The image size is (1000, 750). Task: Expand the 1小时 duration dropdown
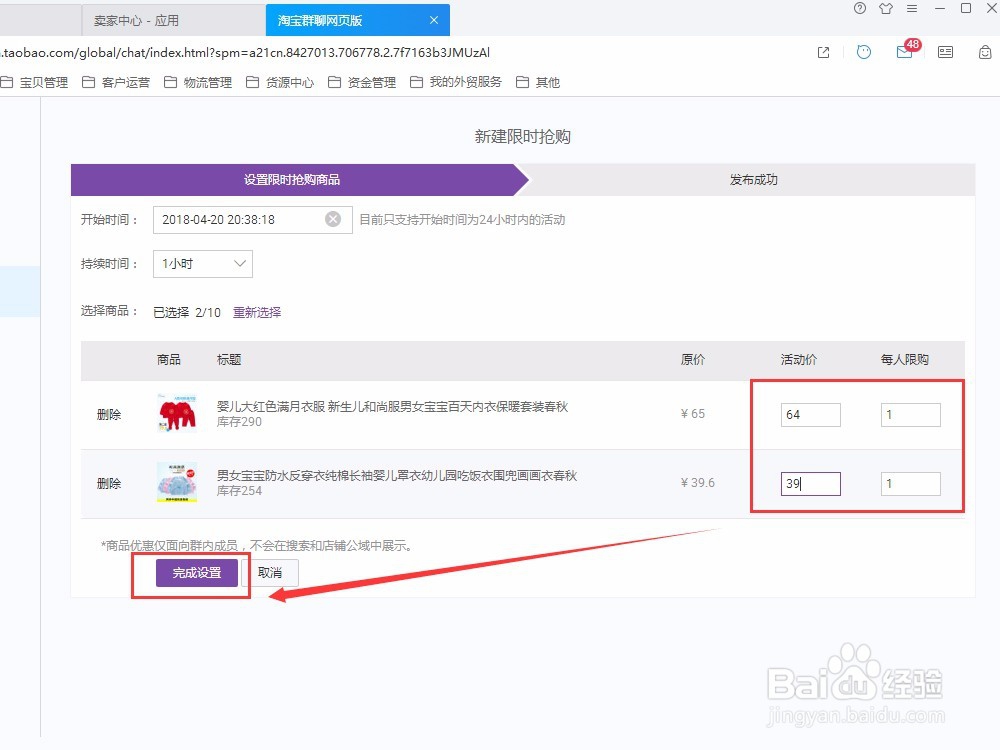click(202, 263)
